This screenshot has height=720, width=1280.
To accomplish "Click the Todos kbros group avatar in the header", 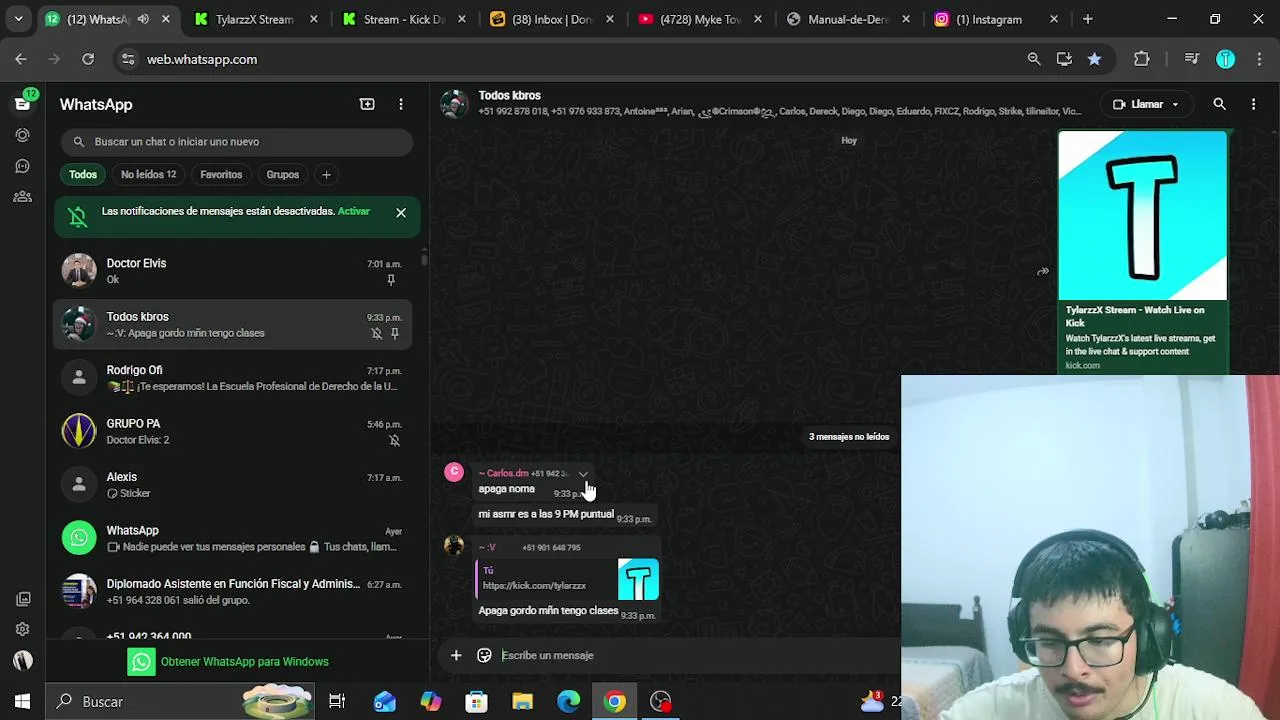I will (x=455, y=104).
